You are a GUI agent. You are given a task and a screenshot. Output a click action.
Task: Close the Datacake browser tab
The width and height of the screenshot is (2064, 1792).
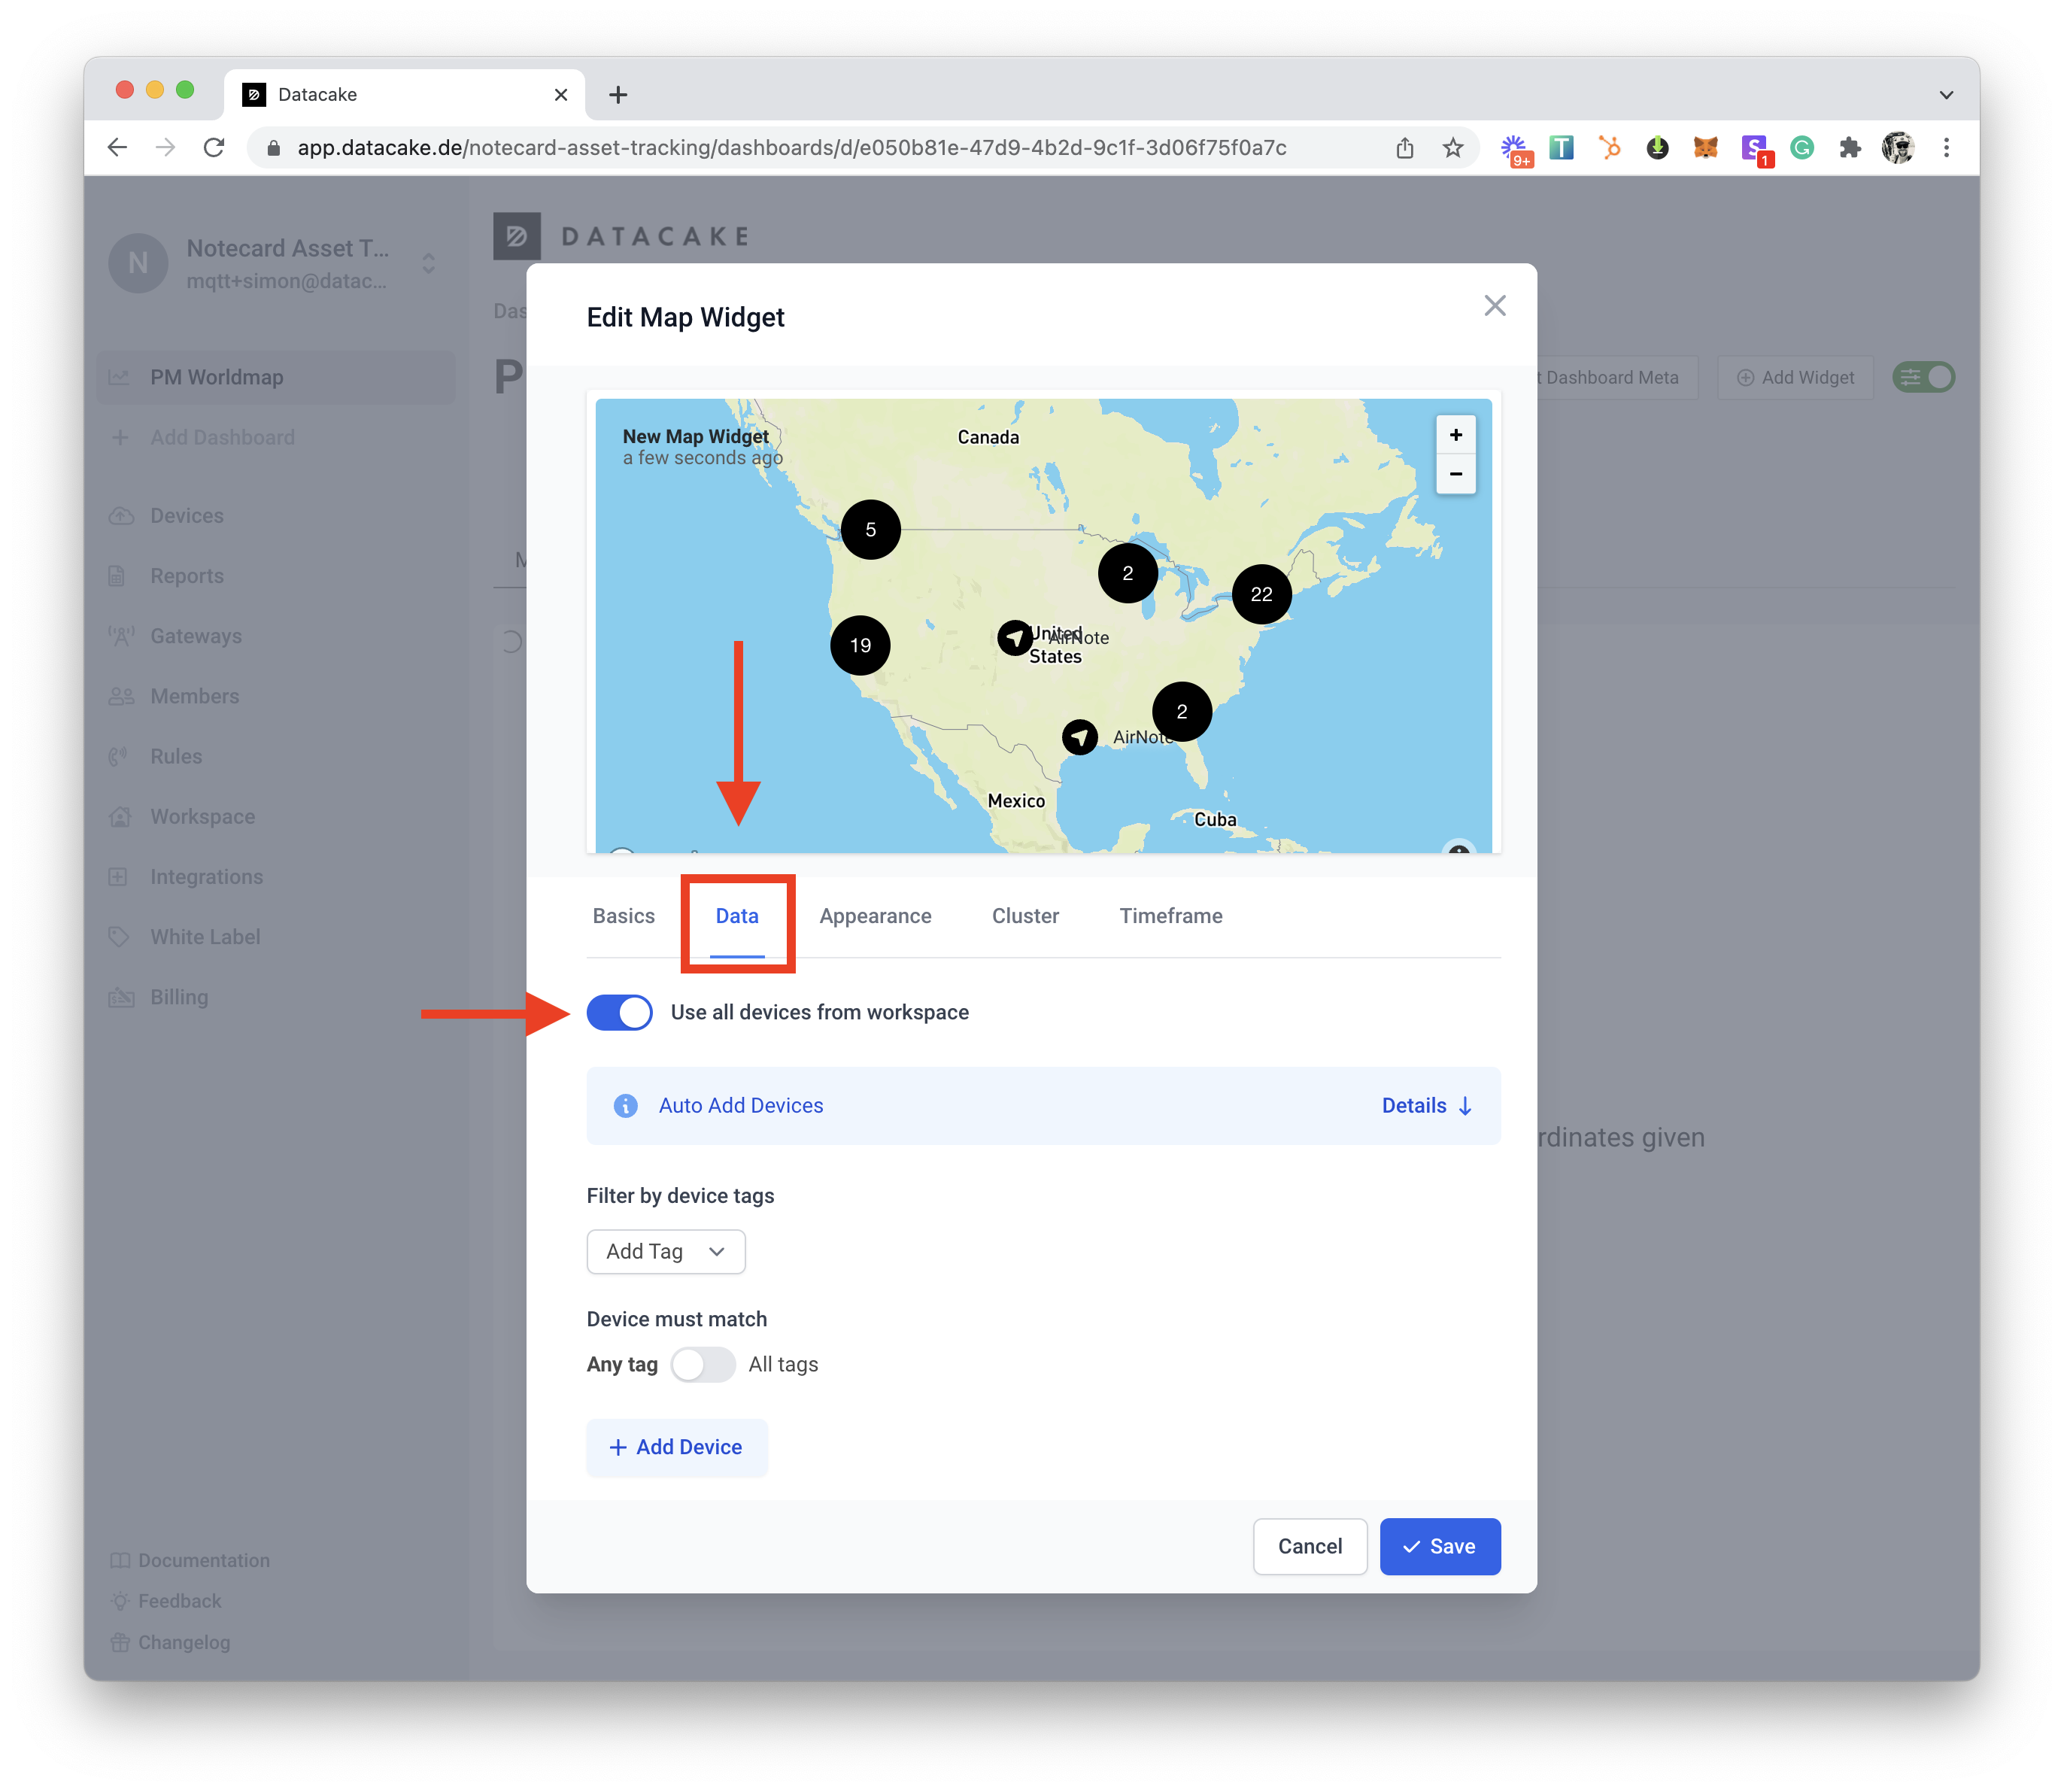(x=561, y=95)
